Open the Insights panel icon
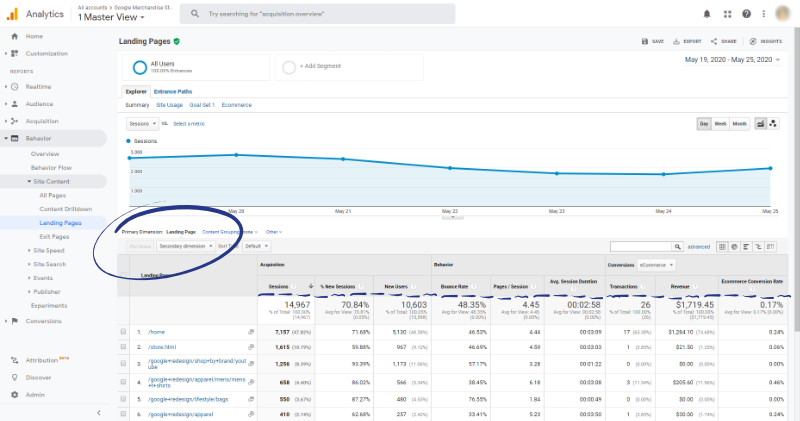This screenshot has width=800, height=421. [753, 41]
